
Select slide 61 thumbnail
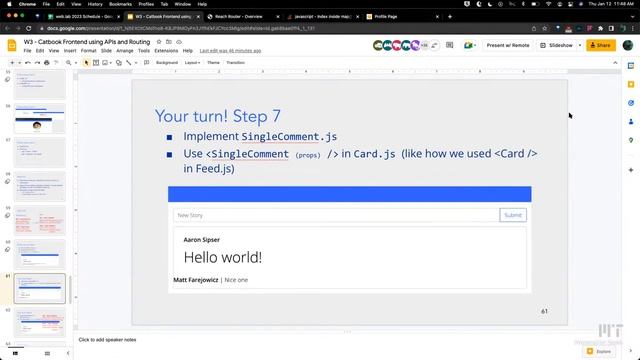[40, 289]
